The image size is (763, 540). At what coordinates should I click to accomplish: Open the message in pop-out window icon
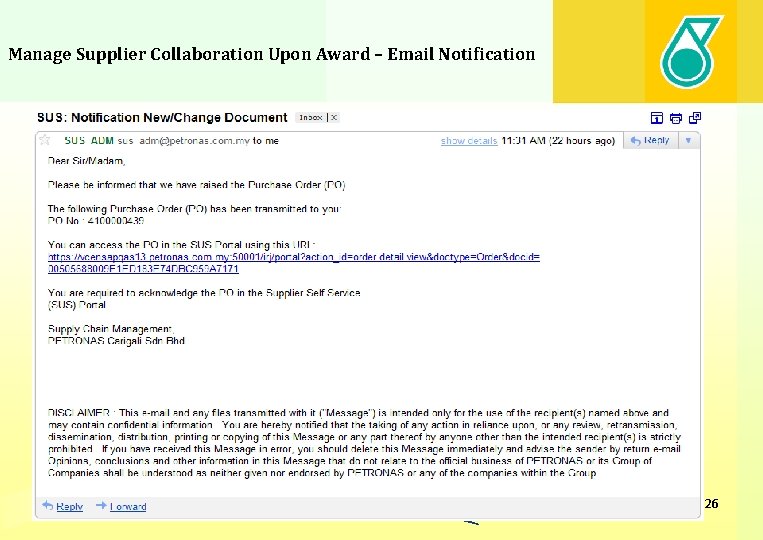(x=695, y=118)
